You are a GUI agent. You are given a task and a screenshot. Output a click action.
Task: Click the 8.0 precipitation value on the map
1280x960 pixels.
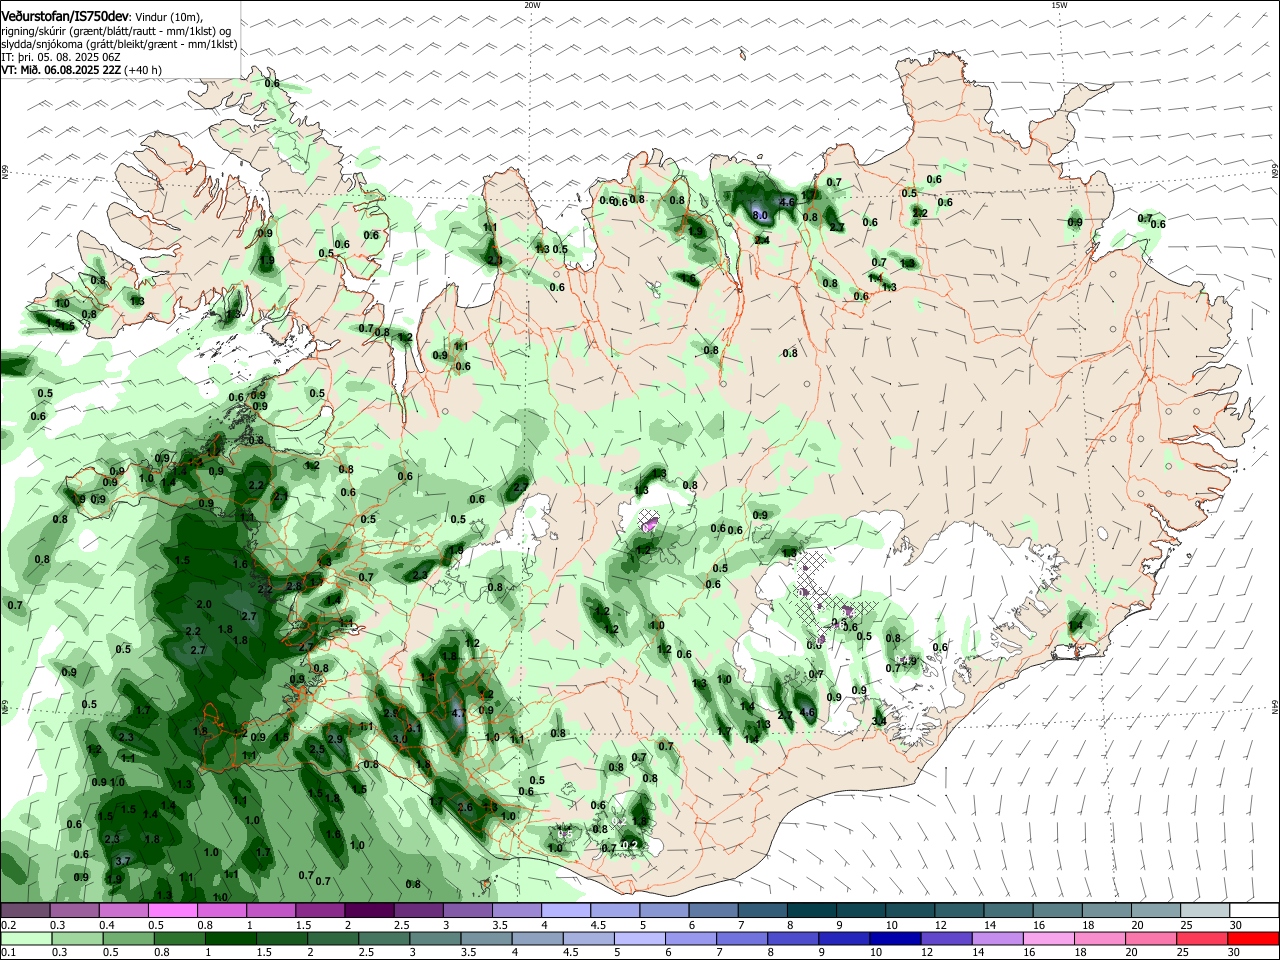(x=759, y=215)
